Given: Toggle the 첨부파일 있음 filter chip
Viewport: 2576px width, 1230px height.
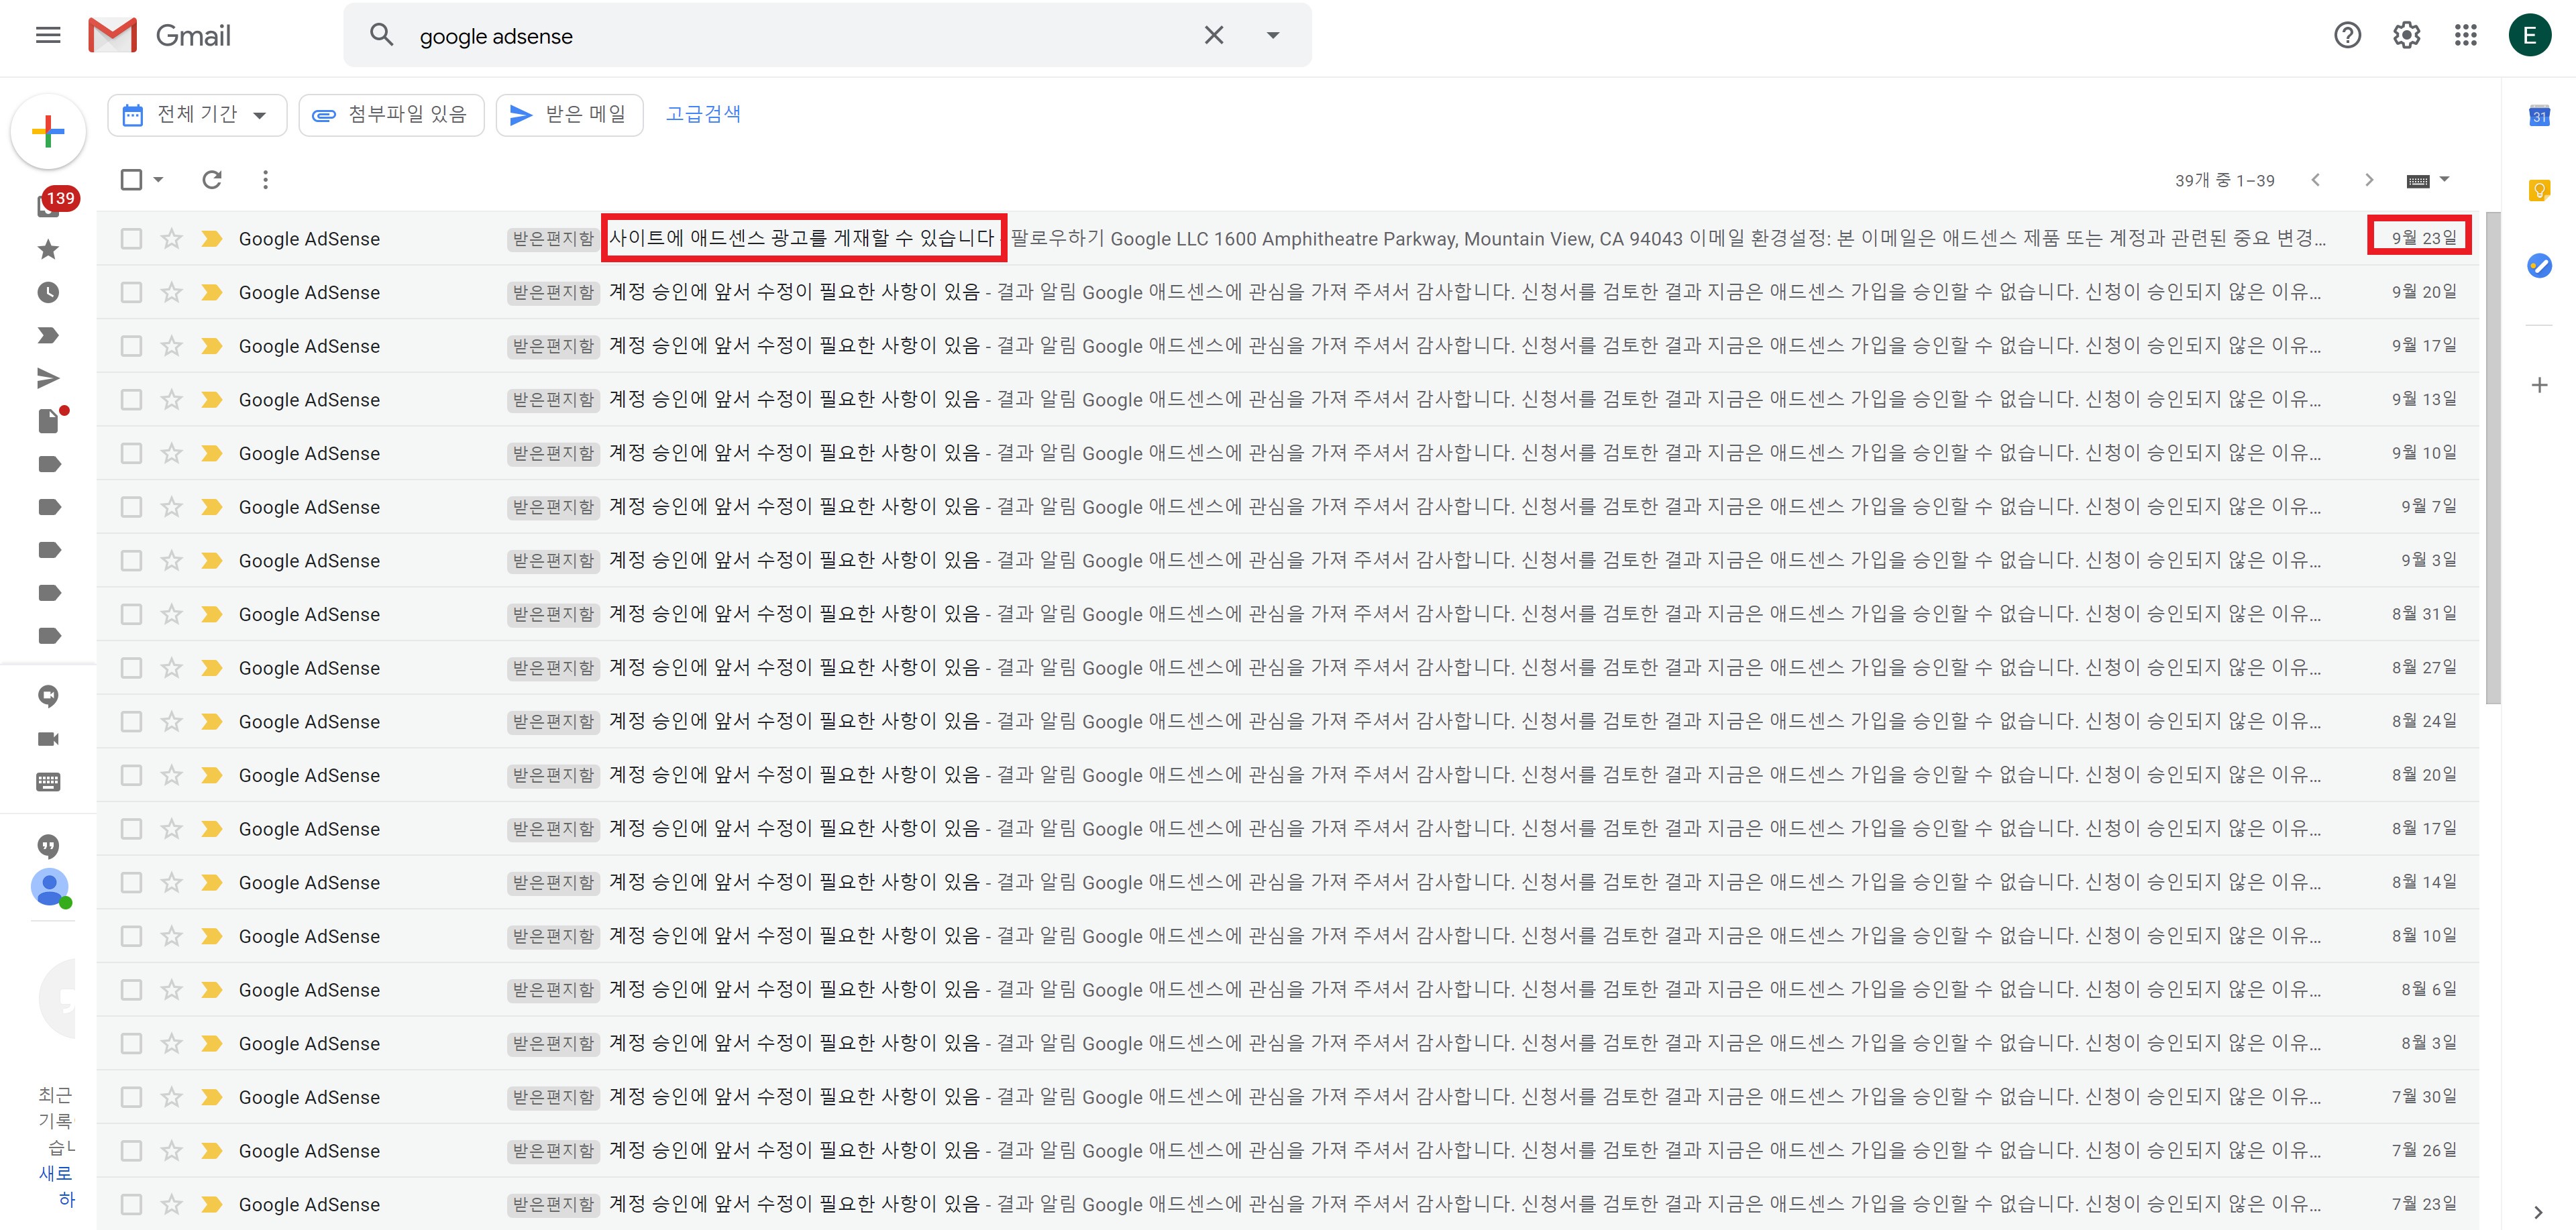Looking at the screenshot, I should [391, 115].
